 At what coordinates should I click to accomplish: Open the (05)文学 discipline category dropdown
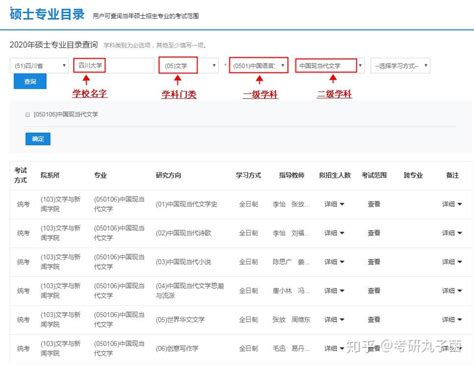tap(188, 65)
